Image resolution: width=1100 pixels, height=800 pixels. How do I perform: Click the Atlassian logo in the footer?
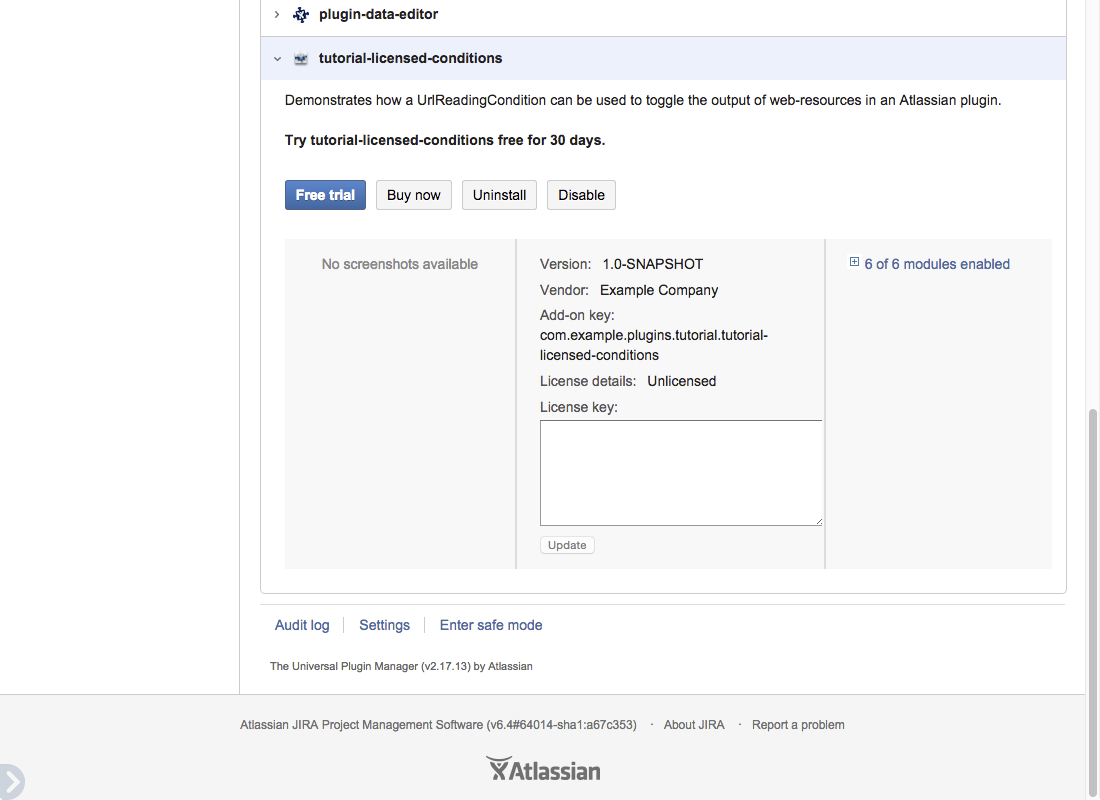[x=543, y=769]
